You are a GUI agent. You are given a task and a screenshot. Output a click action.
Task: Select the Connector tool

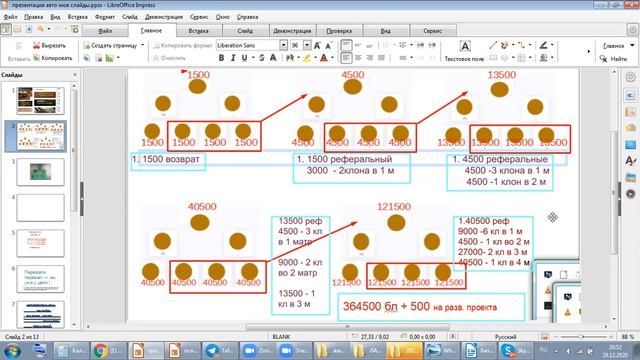522,45
